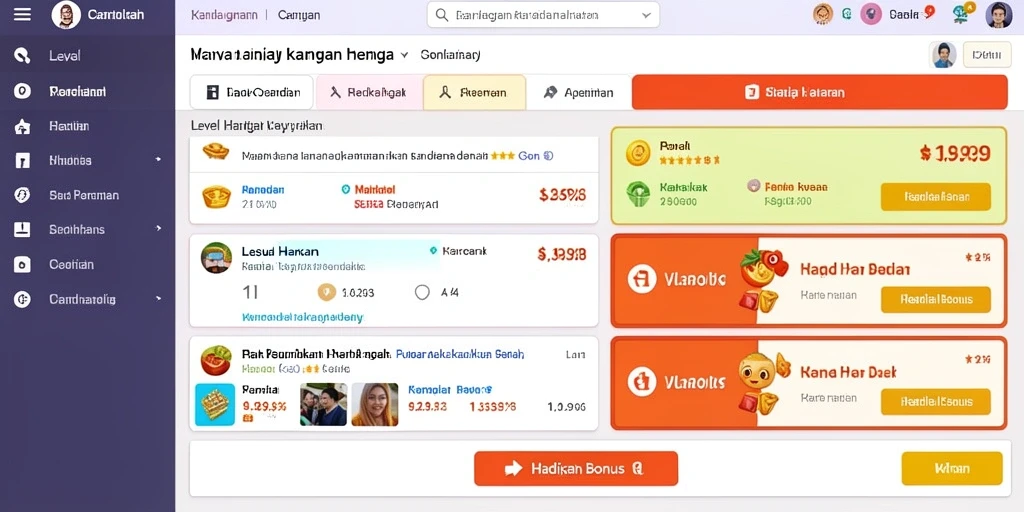
Task: Click the yellow Kiman button
Action: tap(952, 468)
